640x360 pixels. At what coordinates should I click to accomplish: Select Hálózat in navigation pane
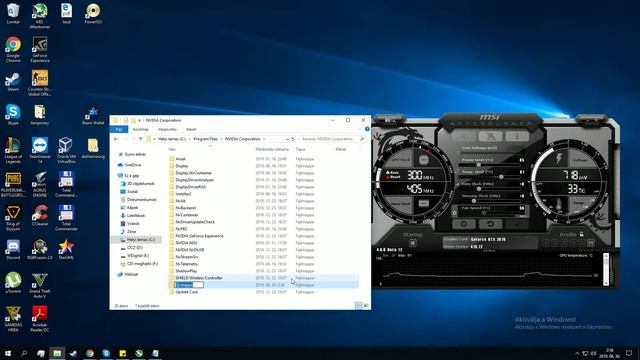pos(131,274)
